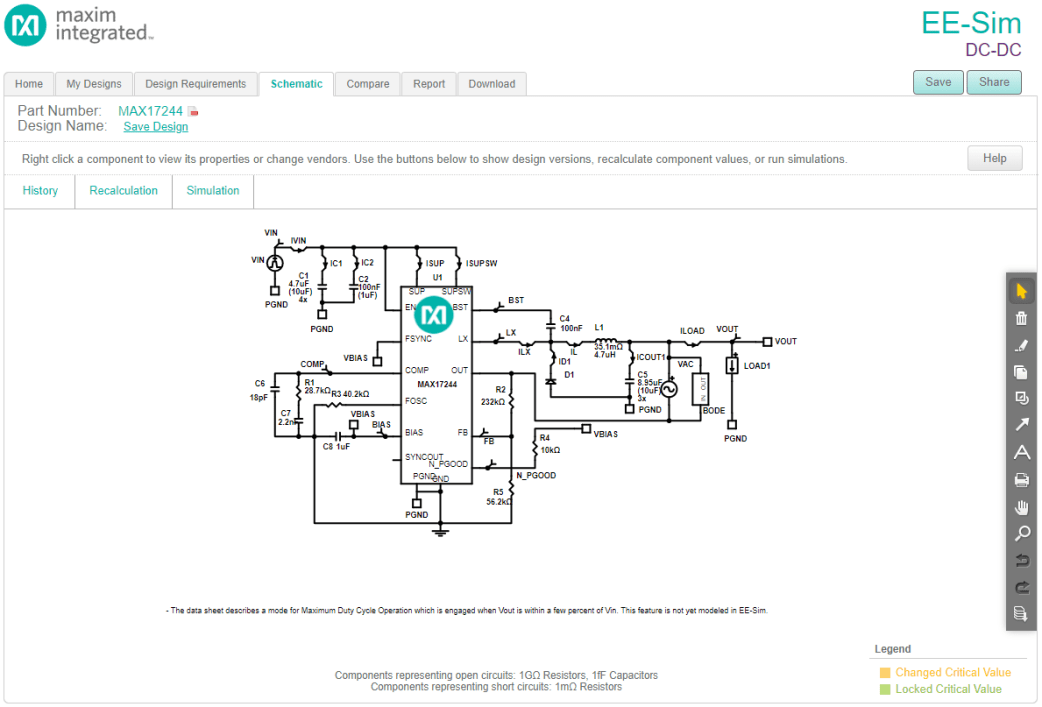Select the hand pan tool
Viewport: 1042px width, 707px height.
point(1021,507)
